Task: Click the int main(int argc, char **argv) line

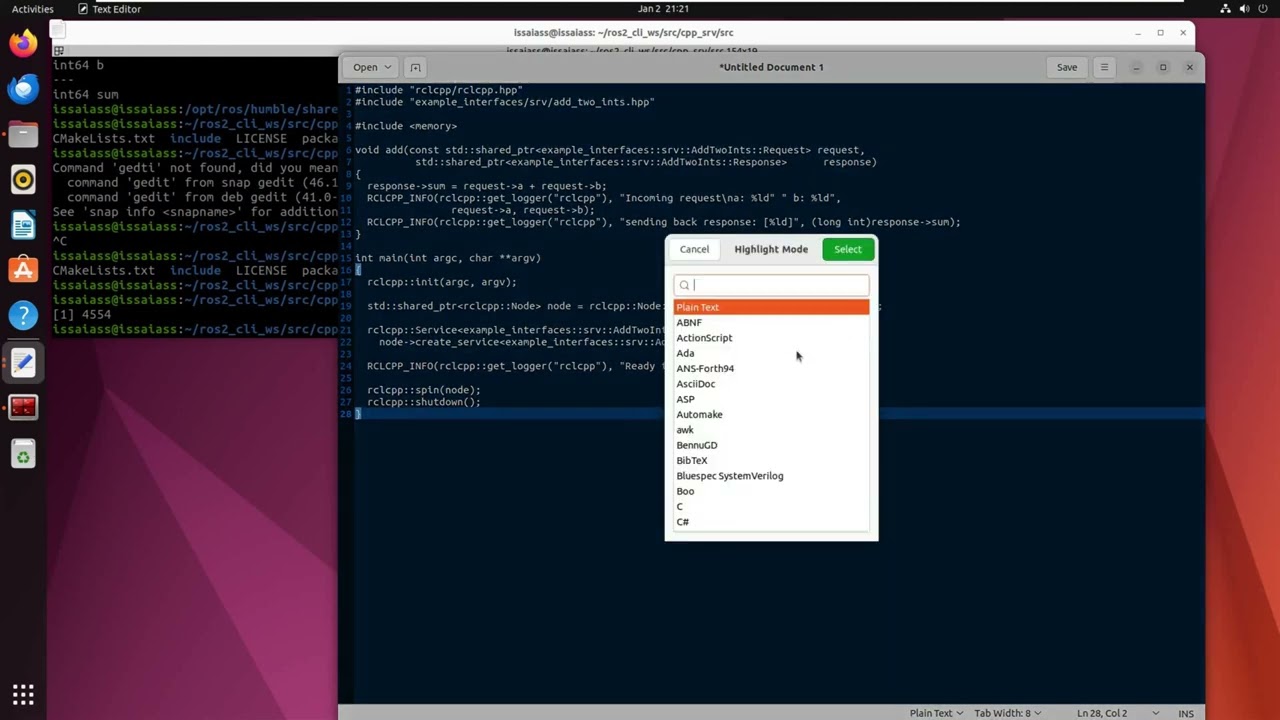Action: pyautogui.click(x=448, y=258)
